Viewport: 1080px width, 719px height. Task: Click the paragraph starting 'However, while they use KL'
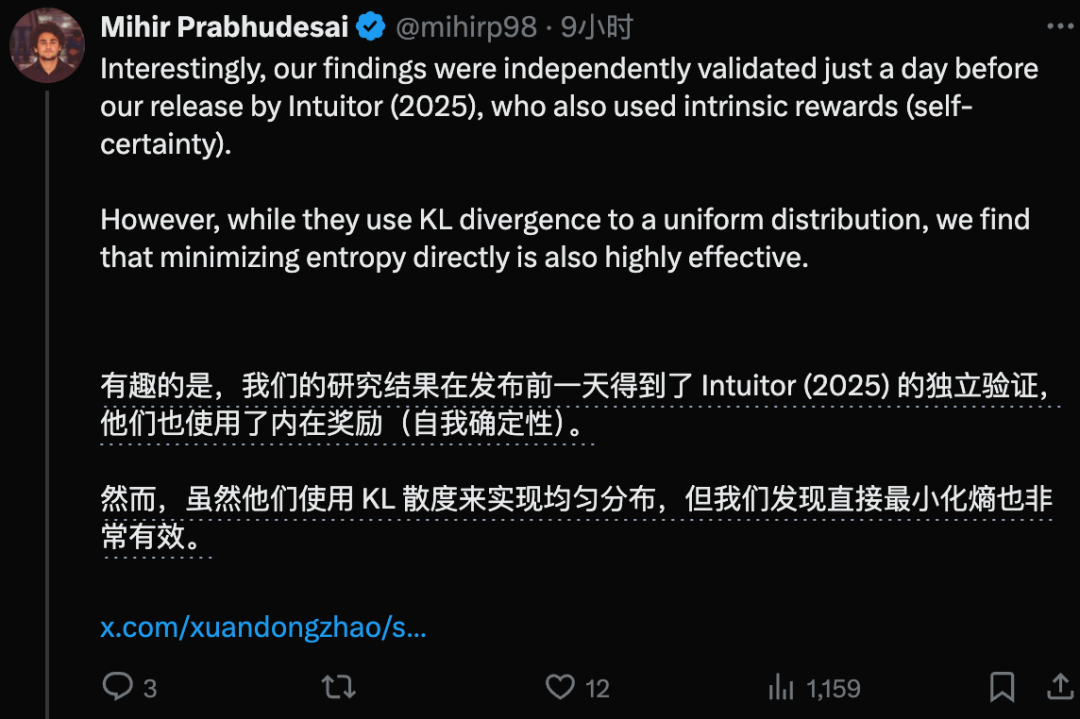[565, 238]
